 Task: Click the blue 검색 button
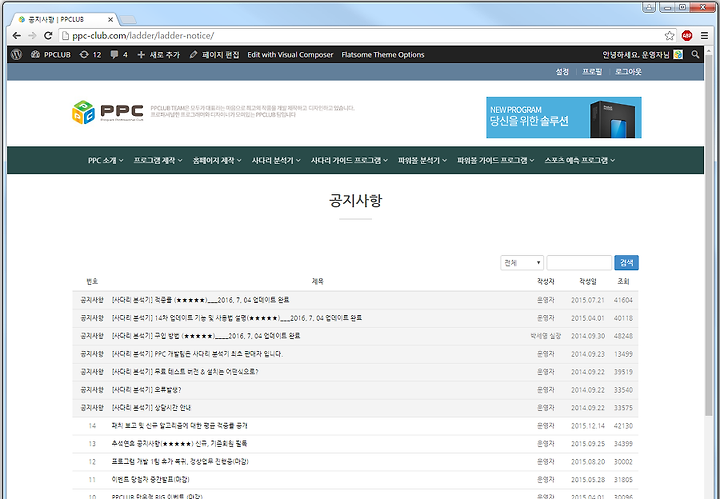pos(626,263)
